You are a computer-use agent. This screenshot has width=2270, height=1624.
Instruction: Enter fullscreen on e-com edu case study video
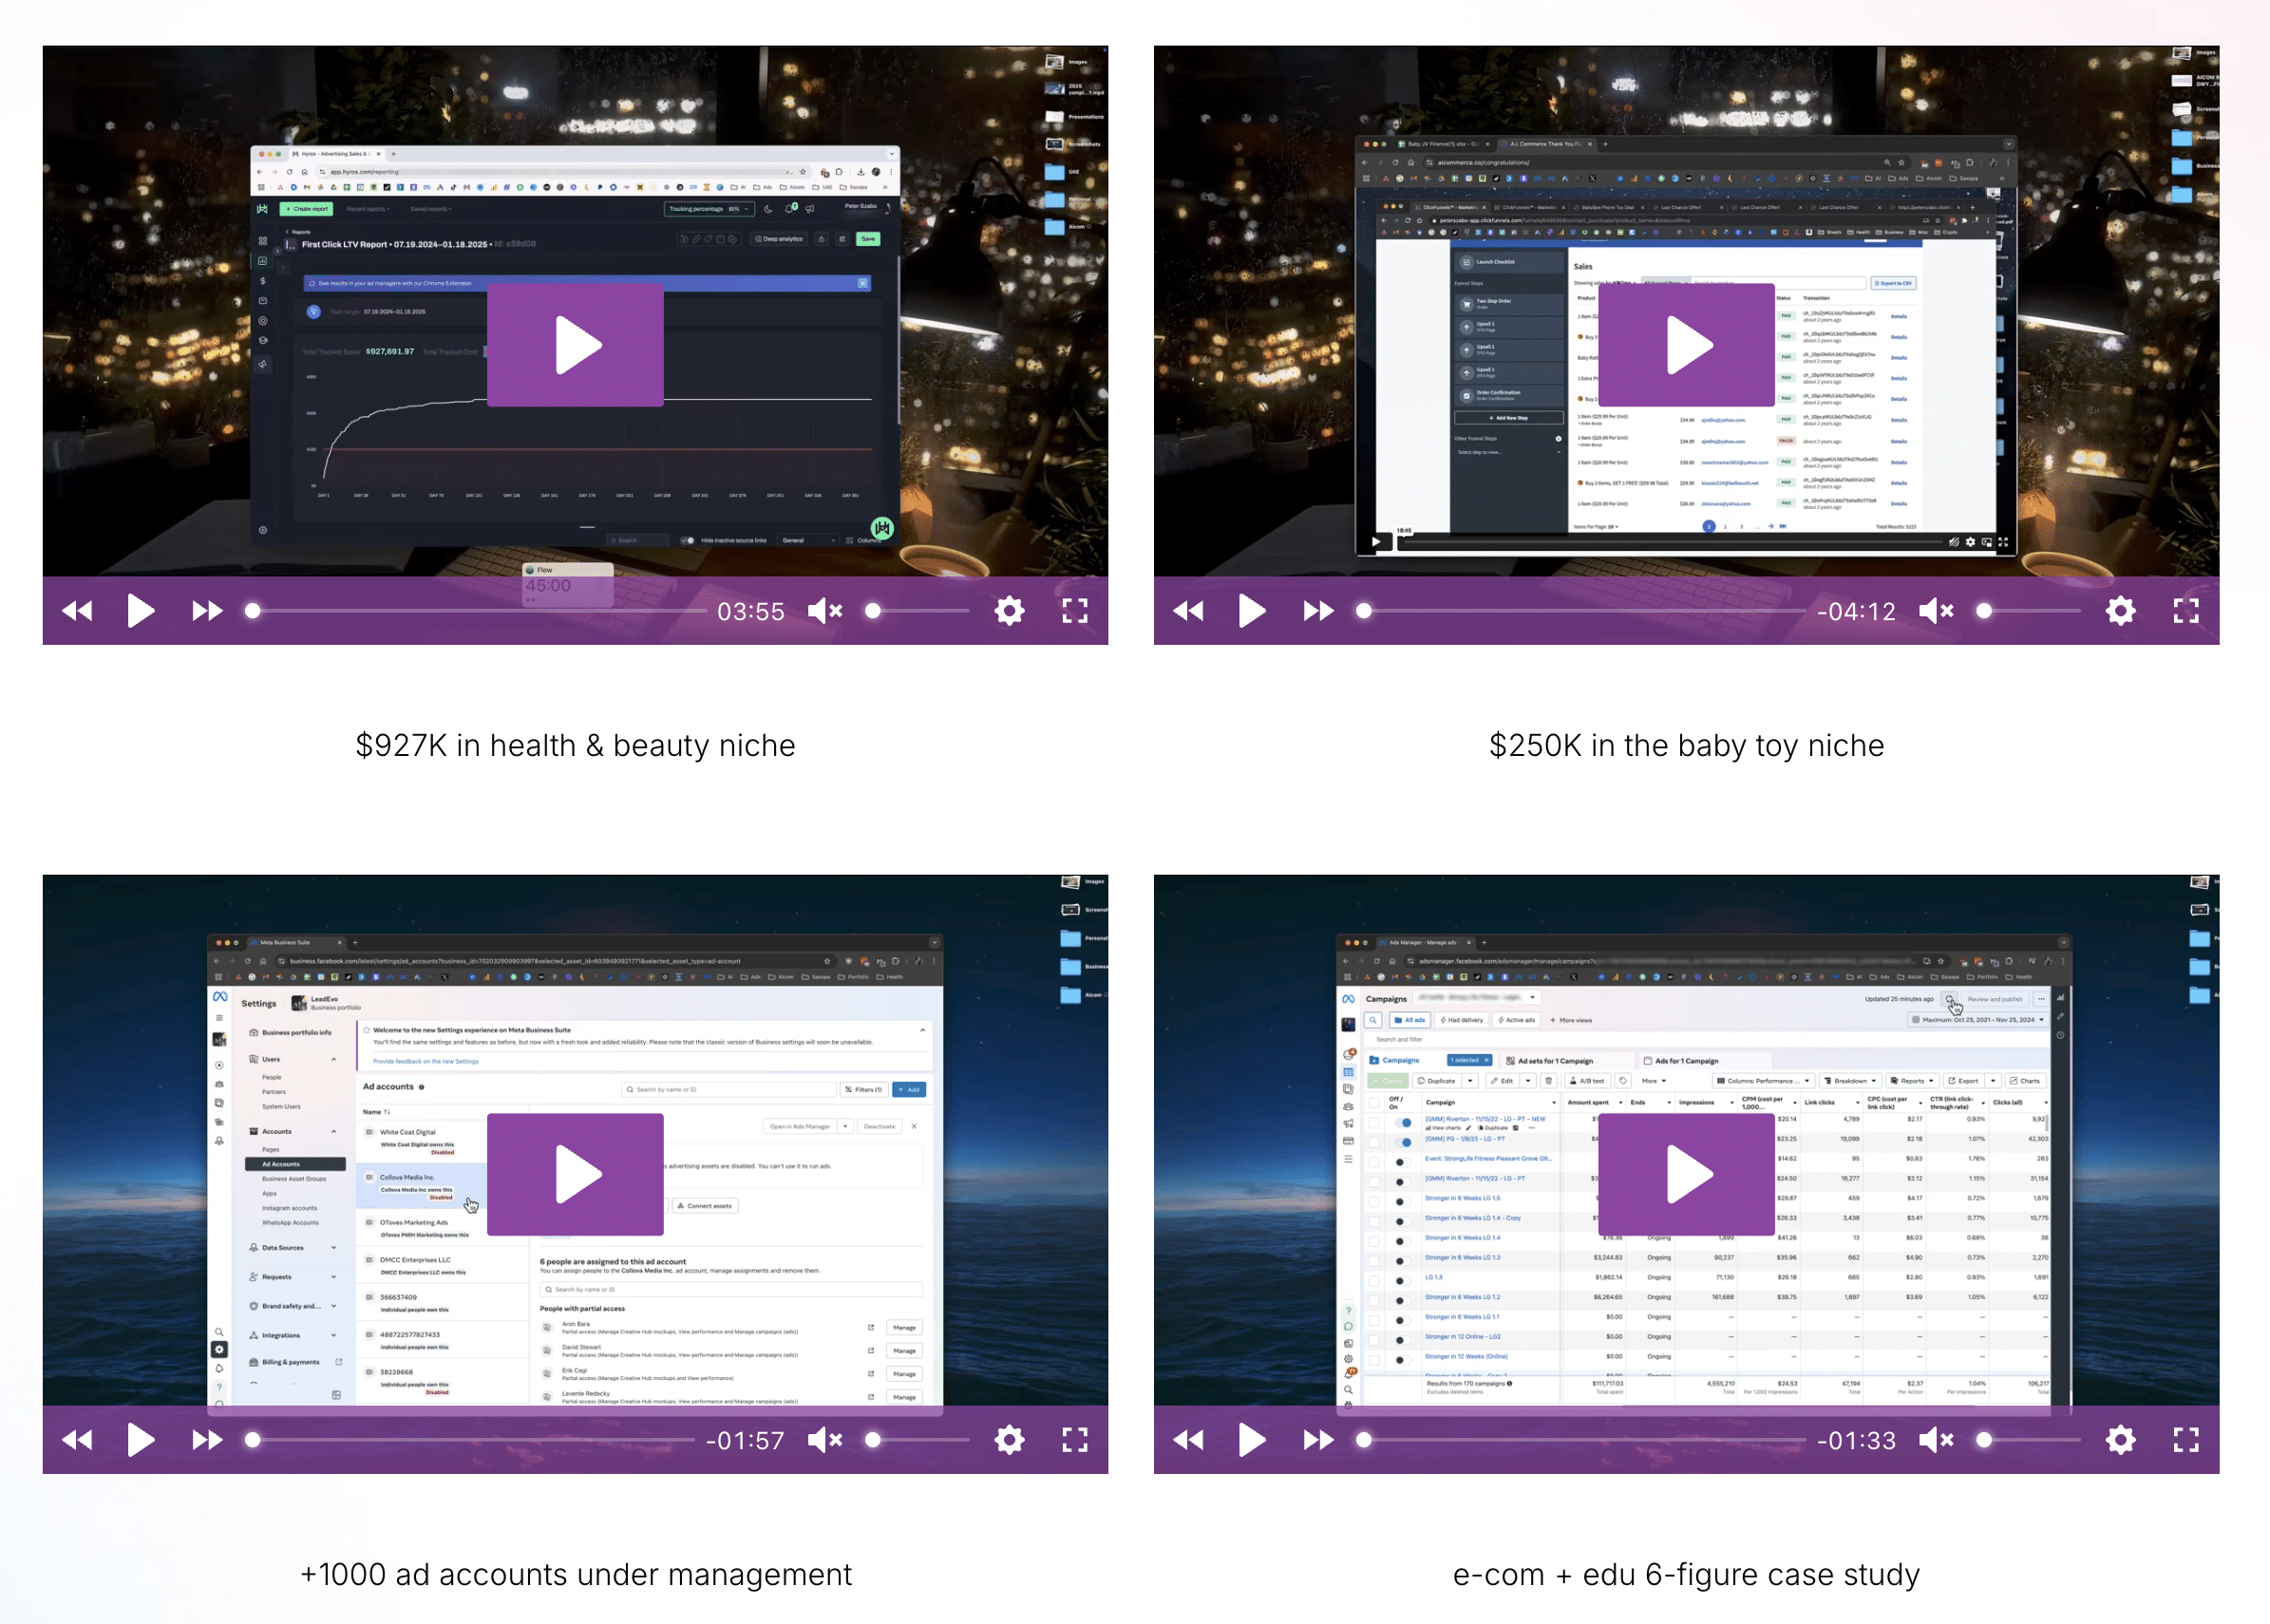pyautogui.click(x=2186, y=1440)
